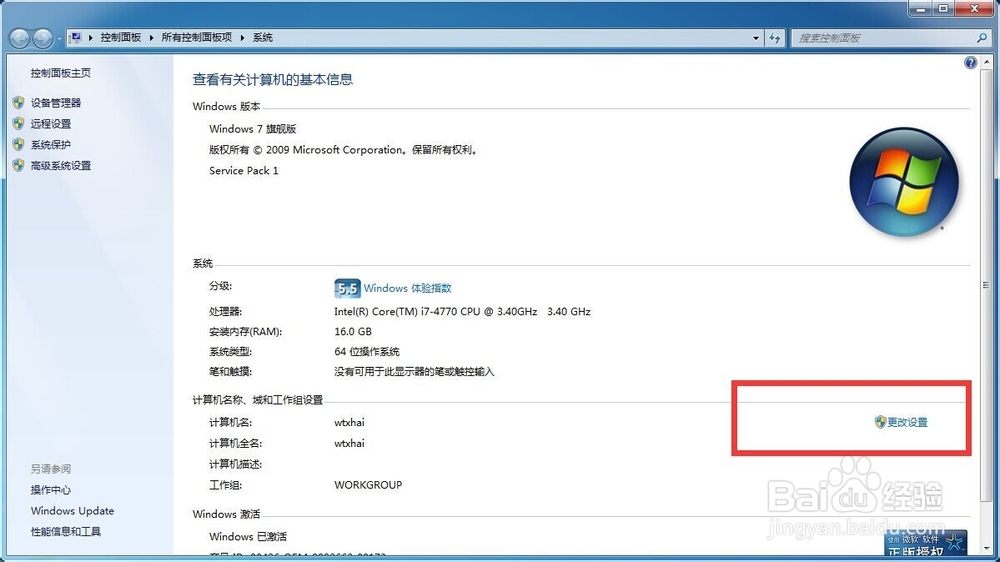This screenshot has height=562, width=1000.
Task: Open 控制面板主页 link
Action: [x=61, y=73]
